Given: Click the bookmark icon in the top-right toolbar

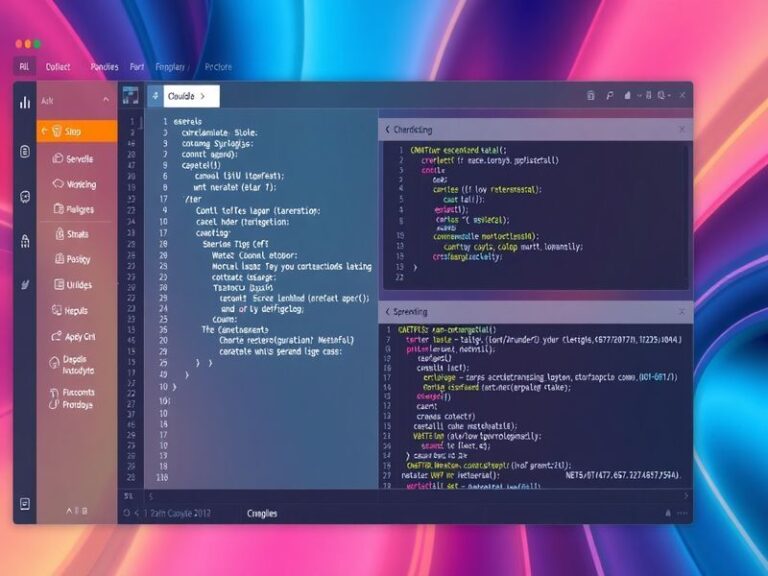Looking at the screenshot, I should pyautogui.click(x=648, y=95).
